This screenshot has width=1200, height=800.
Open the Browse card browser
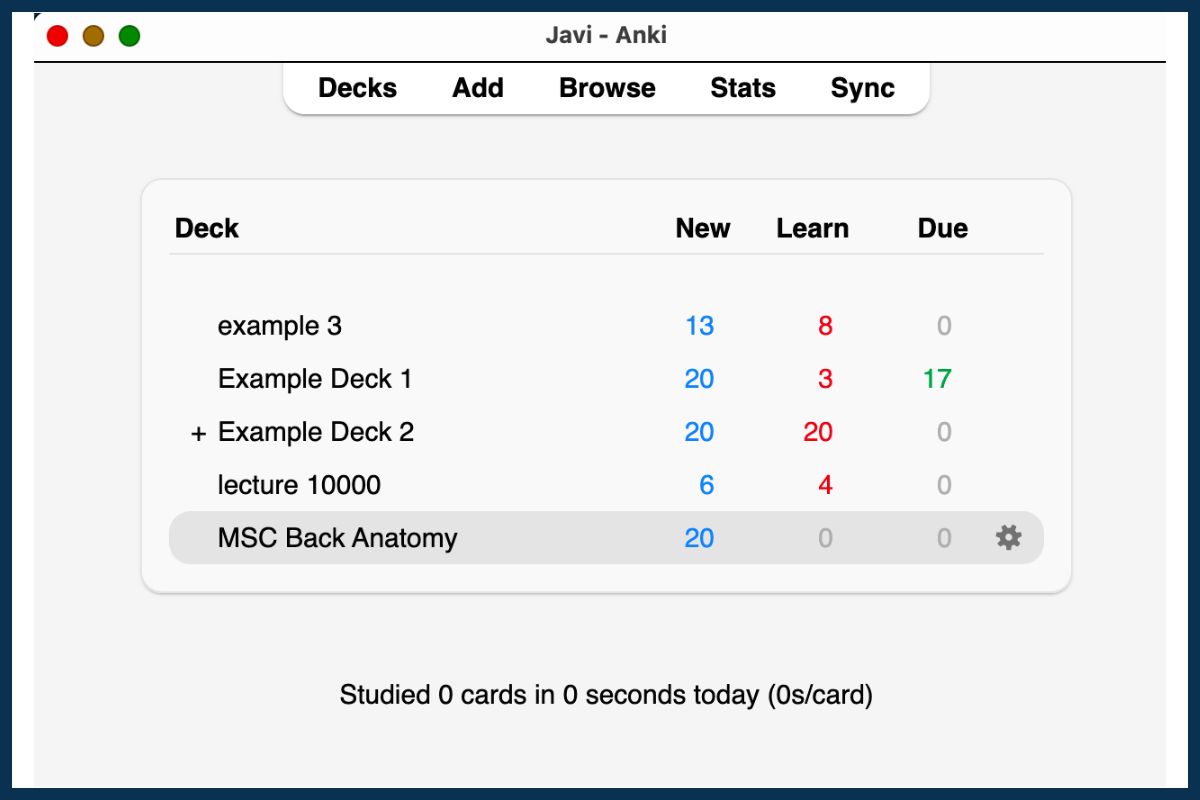click(x=607, y=88)
